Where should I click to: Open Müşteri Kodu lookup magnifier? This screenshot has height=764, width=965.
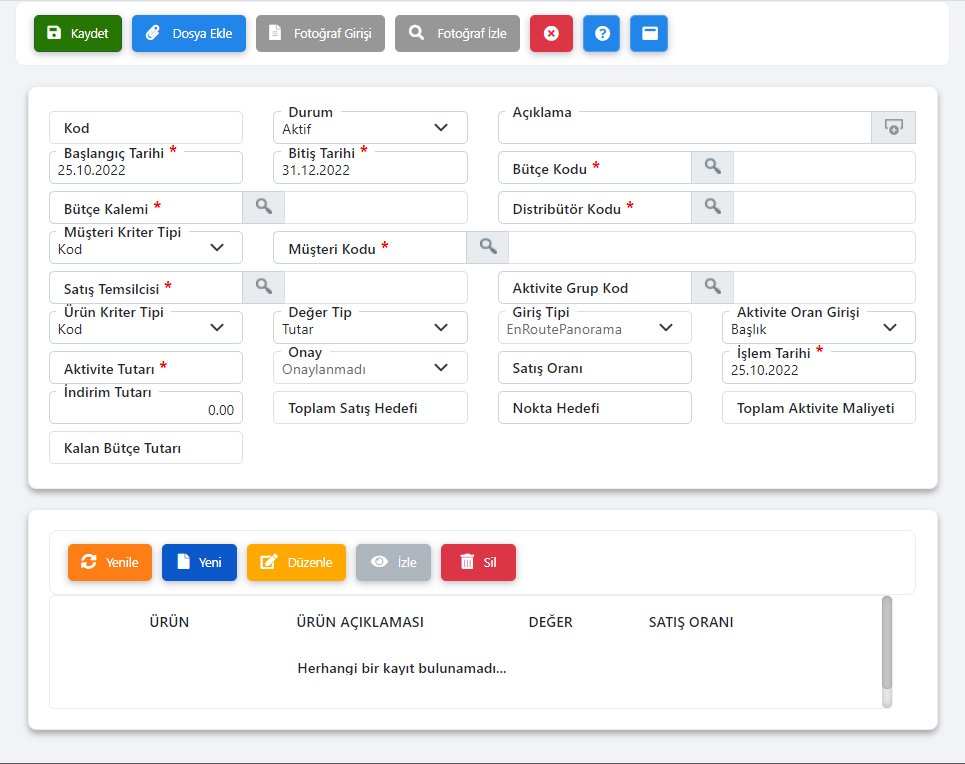click(487, 247)
